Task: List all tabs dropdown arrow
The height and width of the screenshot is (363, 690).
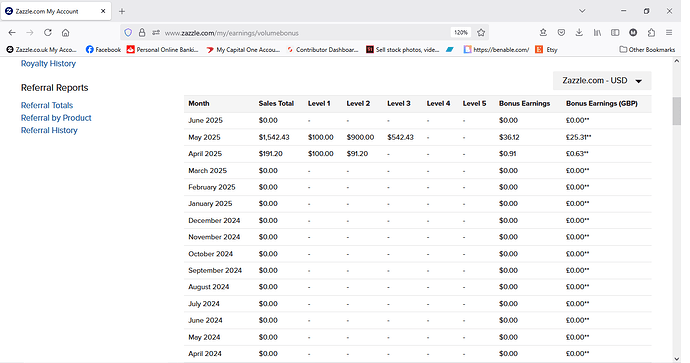Action: 582,11
